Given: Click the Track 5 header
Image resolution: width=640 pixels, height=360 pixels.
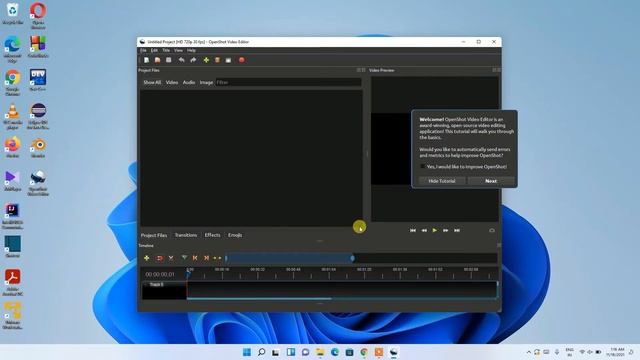Looking at the screenshot, I should click(x=164, y=290).
